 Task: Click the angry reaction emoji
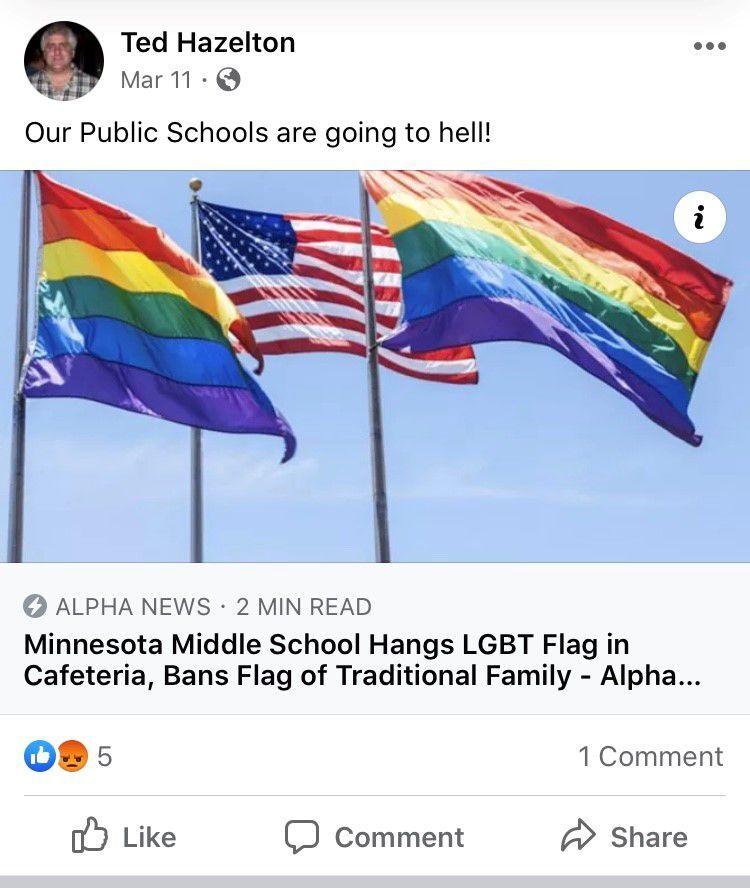[x=73, y=756]
